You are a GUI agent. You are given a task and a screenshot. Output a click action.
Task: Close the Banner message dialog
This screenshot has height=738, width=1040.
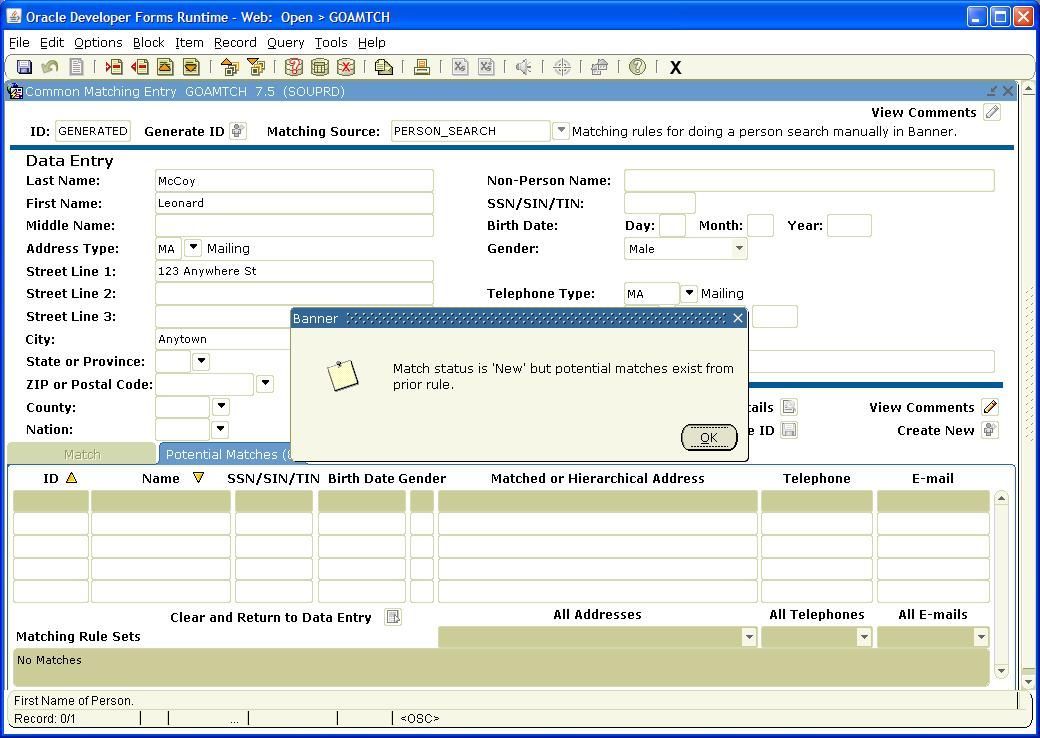click(738, 318)
